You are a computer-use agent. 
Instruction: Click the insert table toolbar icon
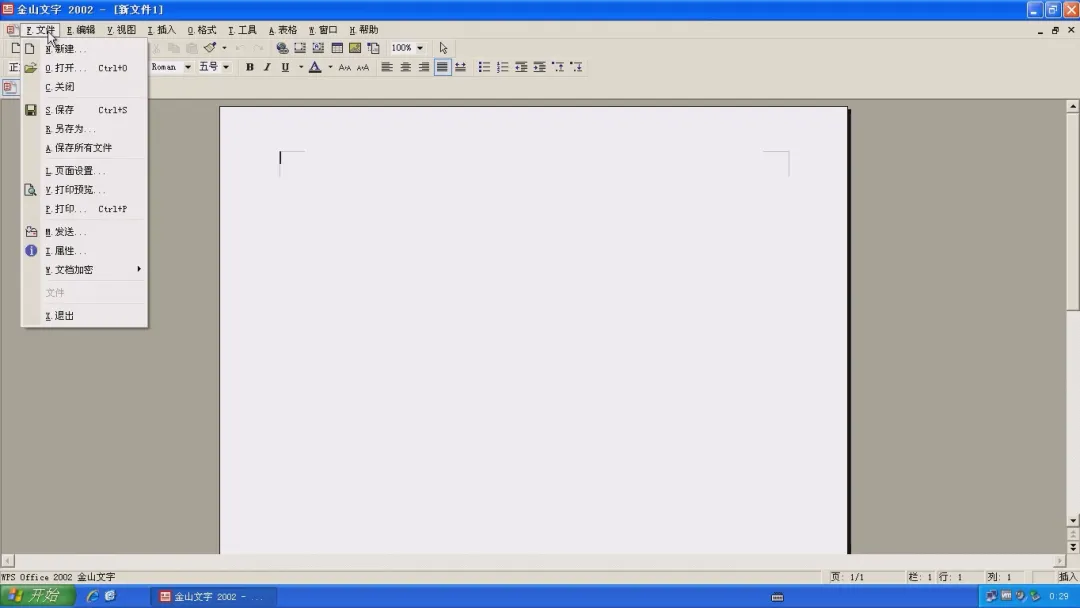[x=337, y=48]
